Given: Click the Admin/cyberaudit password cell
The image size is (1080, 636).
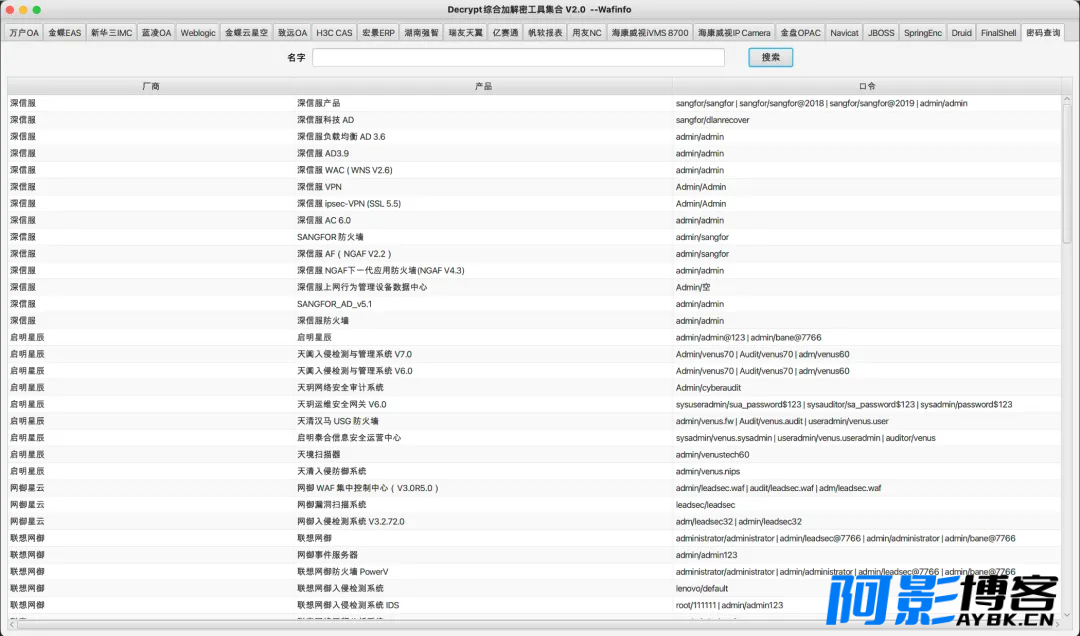Looking at the screenshot, I should (867, 388).
